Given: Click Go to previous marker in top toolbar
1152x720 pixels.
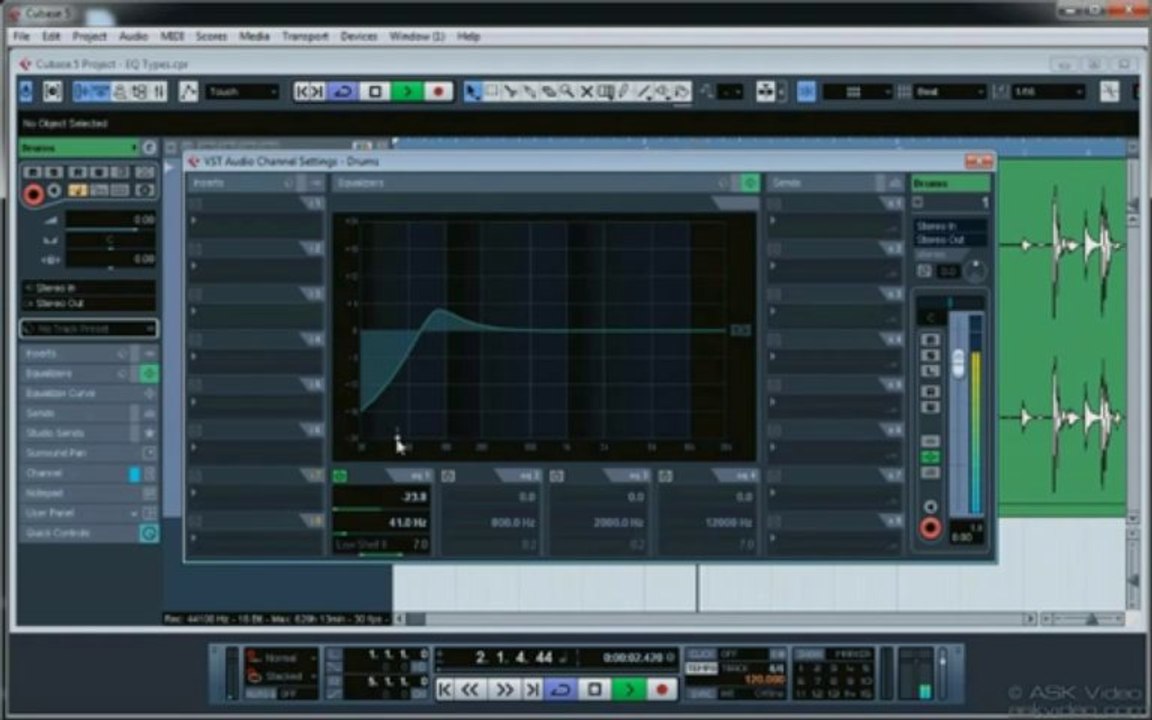Looking at the screenshot, I should pyautogui.click(x=301, y=91).
